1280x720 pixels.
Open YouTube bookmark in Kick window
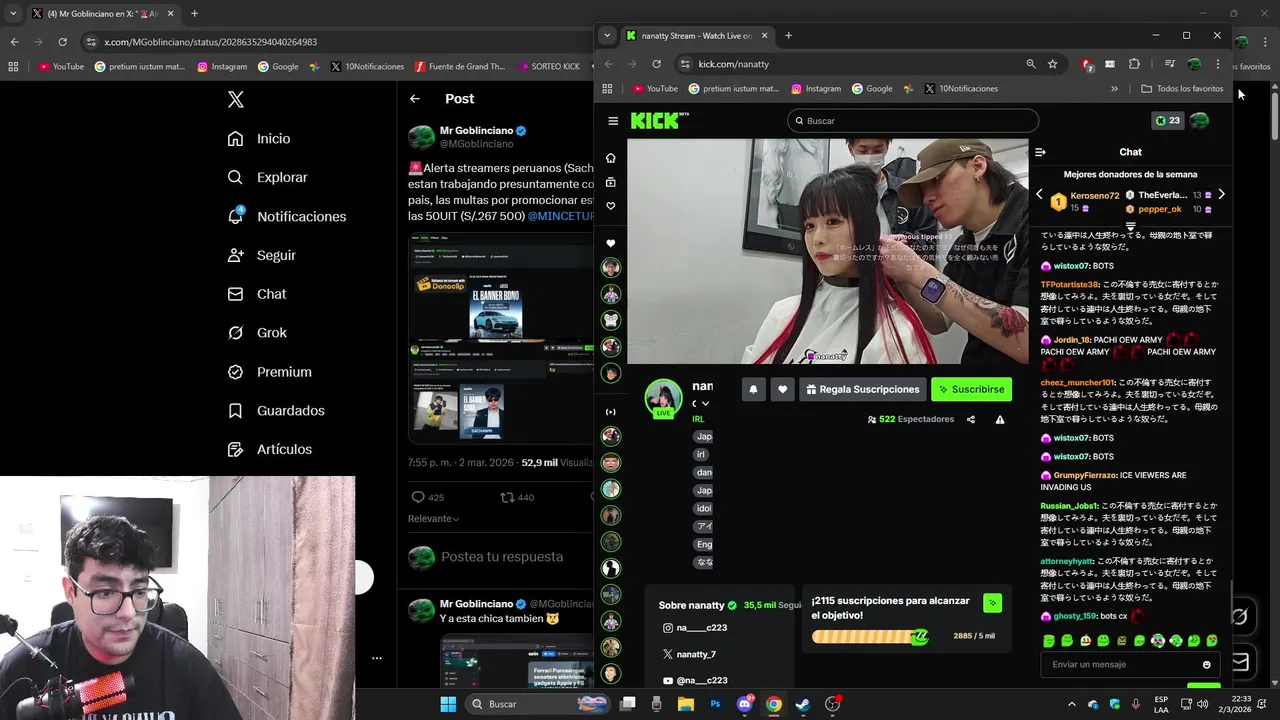[x=654, y=89]
